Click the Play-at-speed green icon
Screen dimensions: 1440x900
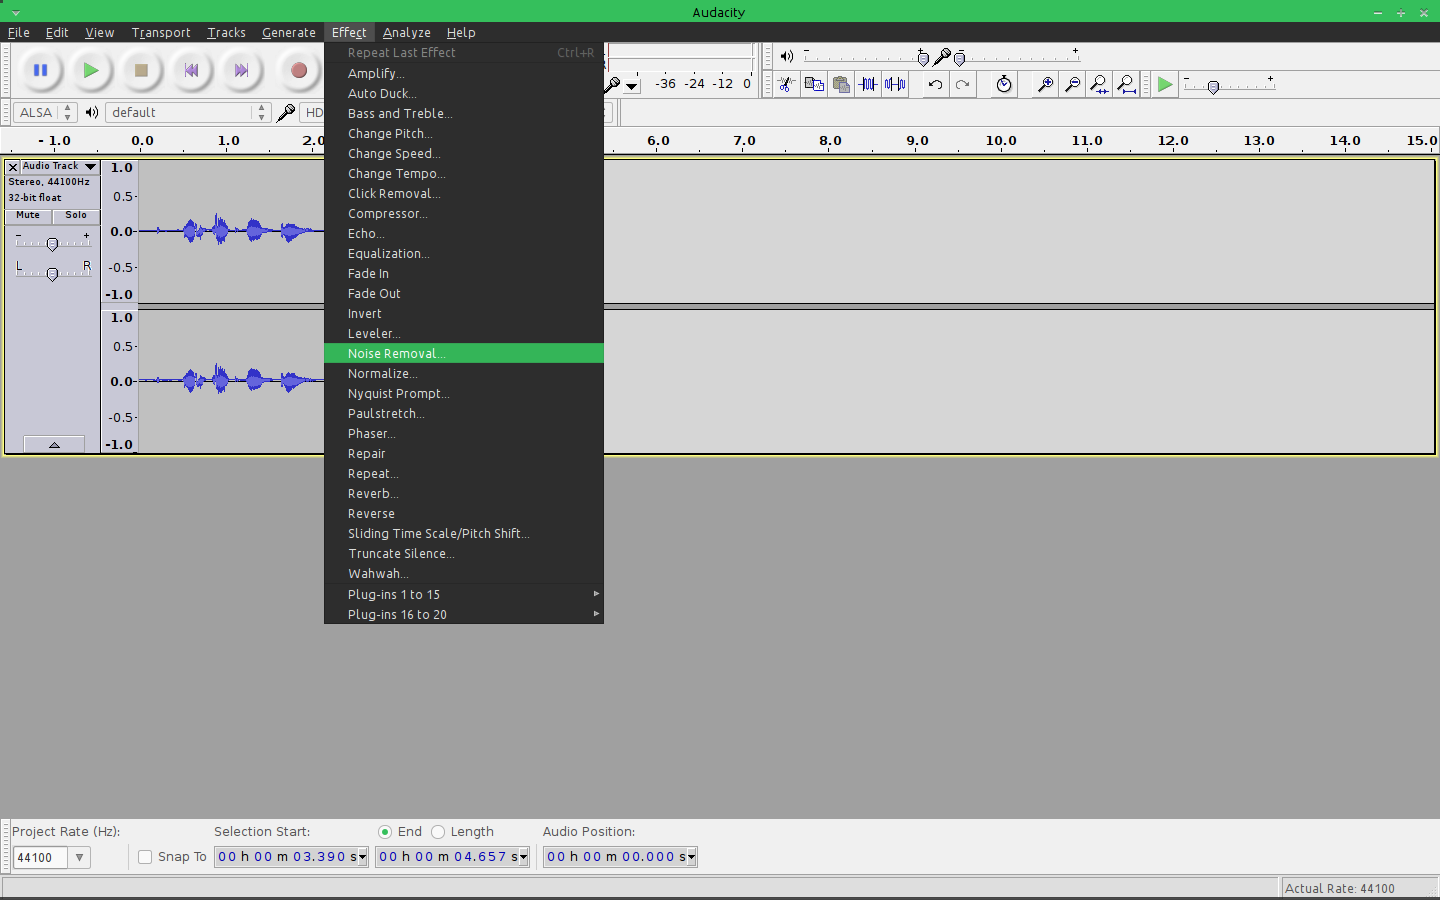[x=1165, y=84]
